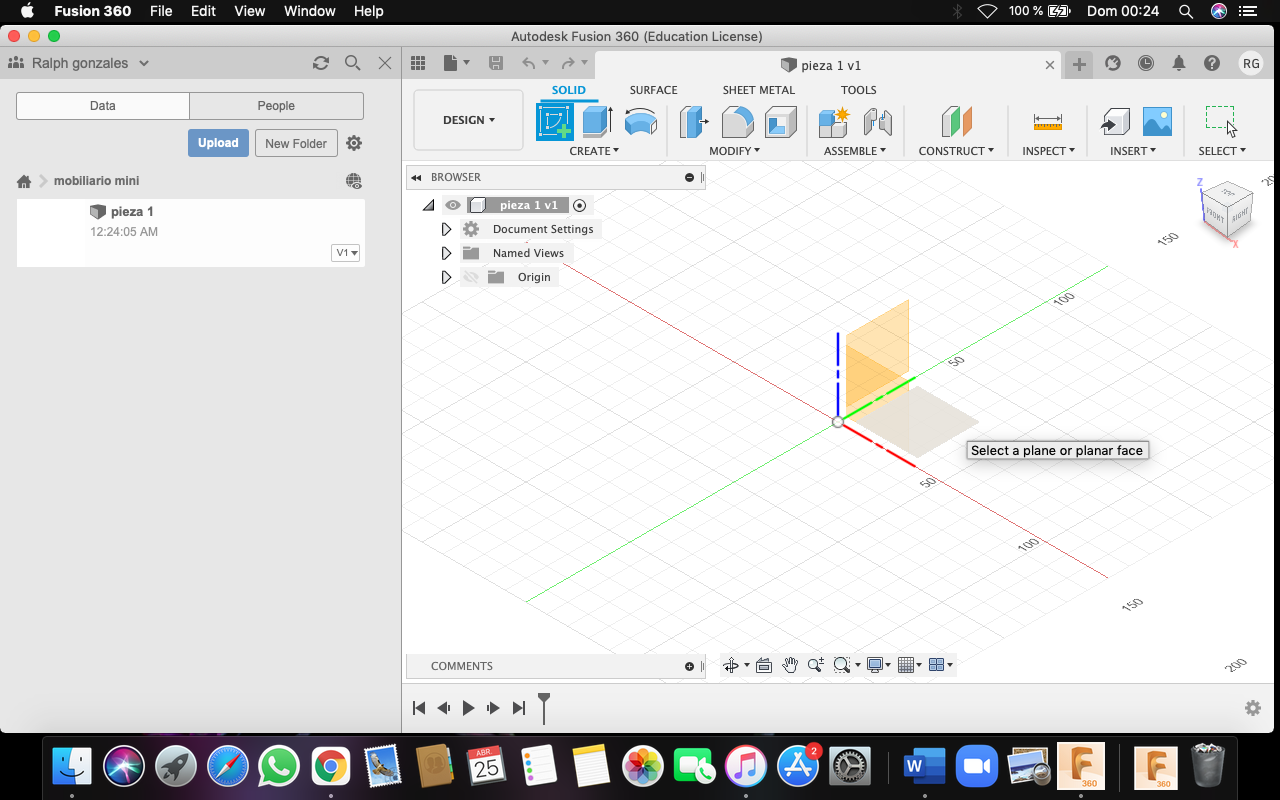Screen dimensions: 1280x800
Task: Select the Create Sketch tool
Action: (x=555, y=122)
